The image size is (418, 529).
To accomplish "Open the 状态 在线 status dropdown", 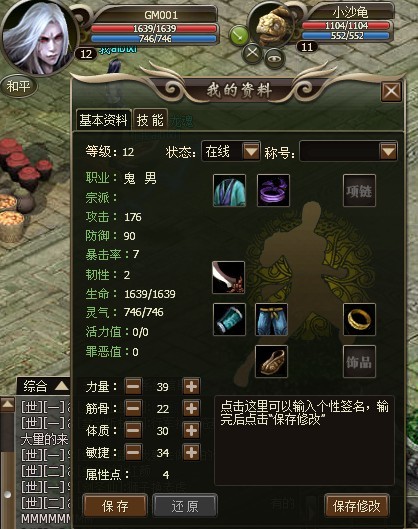I will click(x=231, y=151).
